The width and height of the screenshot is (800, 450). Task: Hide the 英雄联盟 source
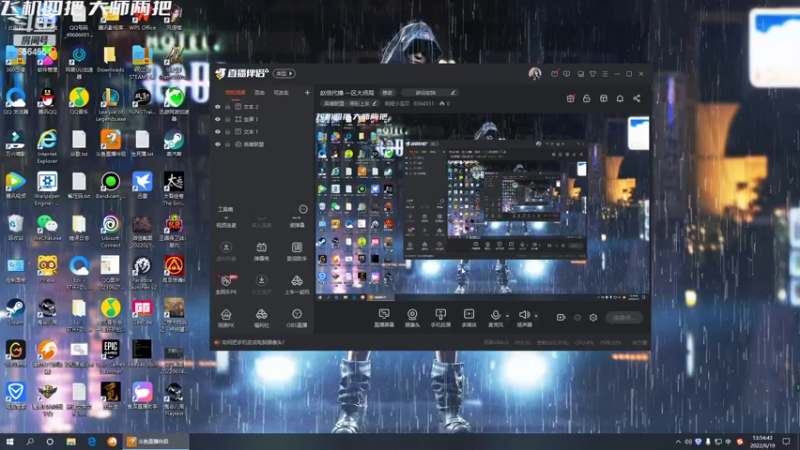tap(218, 144)
